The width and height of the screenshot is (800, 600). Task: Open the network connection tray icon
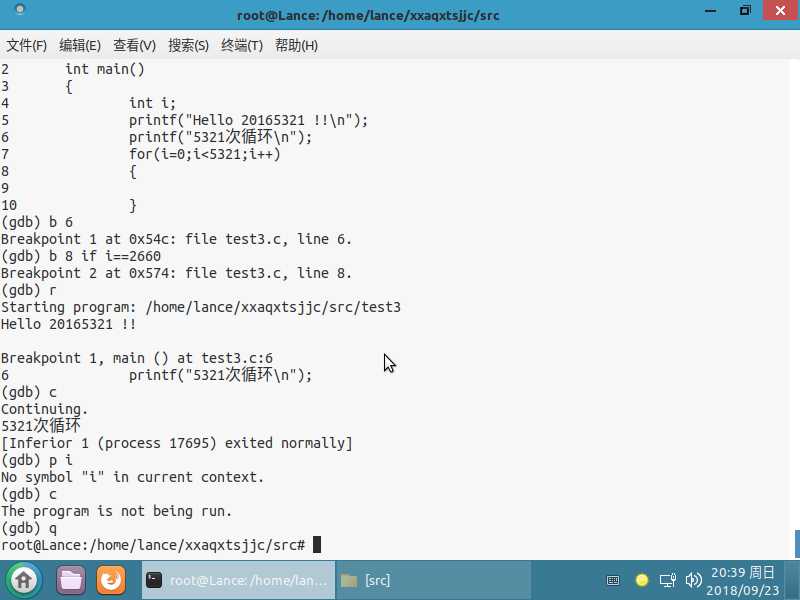point(667,580)
